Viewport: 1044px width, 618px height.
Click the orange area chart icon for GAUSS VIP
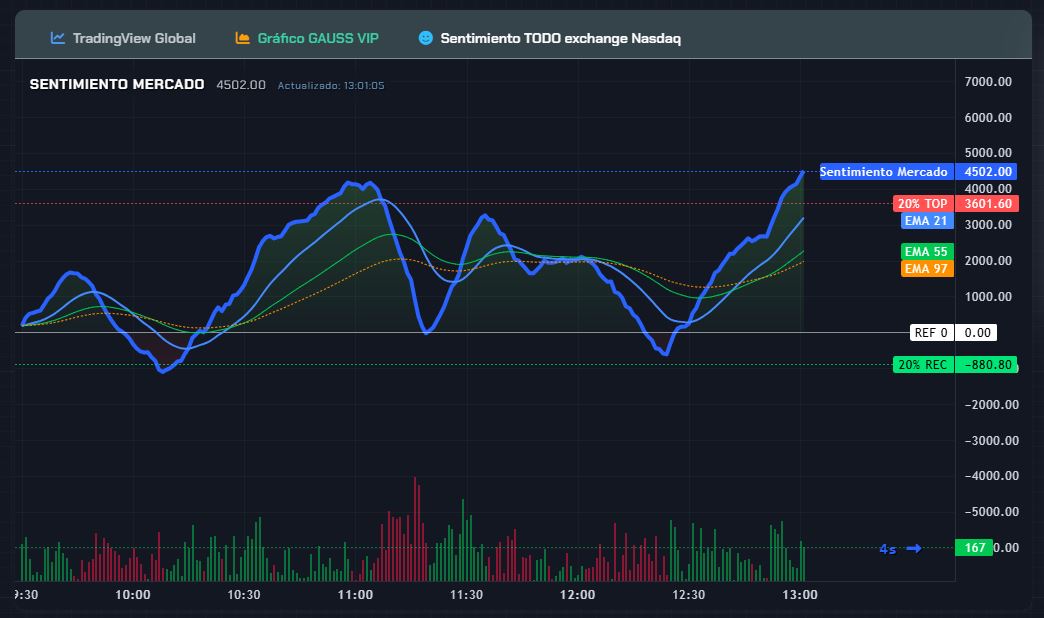point(242,38)
